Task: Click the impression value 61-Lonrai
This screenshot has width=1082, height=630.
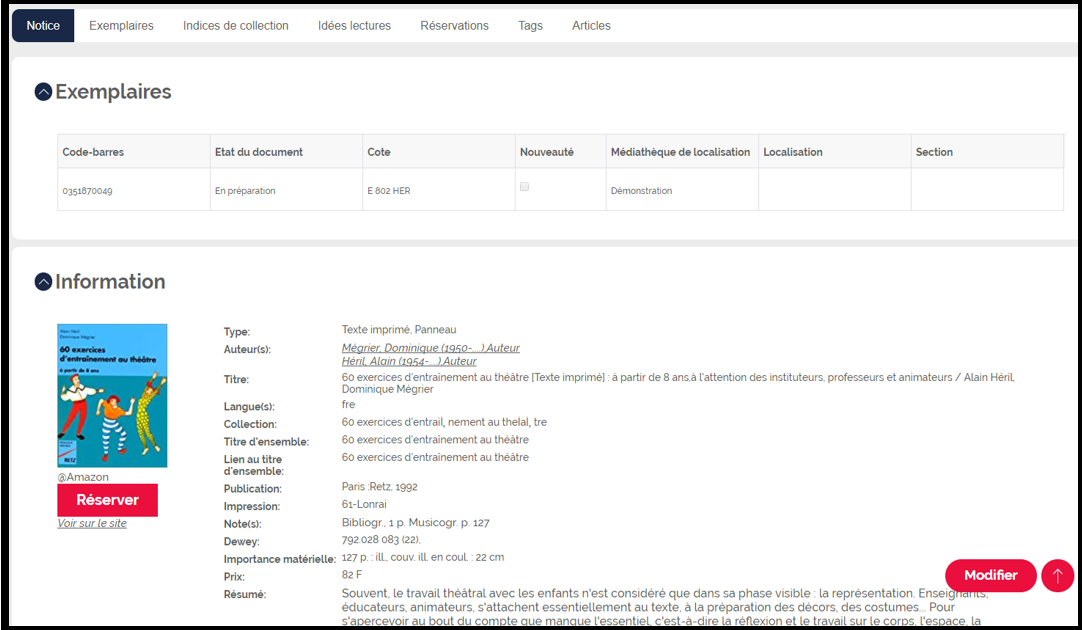Action: click(x=364, y=504)
